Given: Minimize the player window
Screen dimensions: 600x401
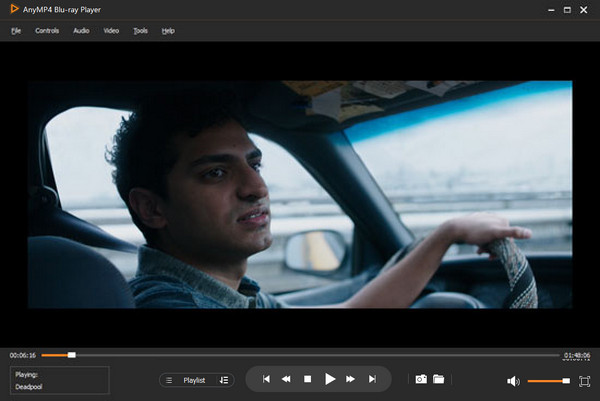Looking at the screenshot, I should (x=551, y=10).
